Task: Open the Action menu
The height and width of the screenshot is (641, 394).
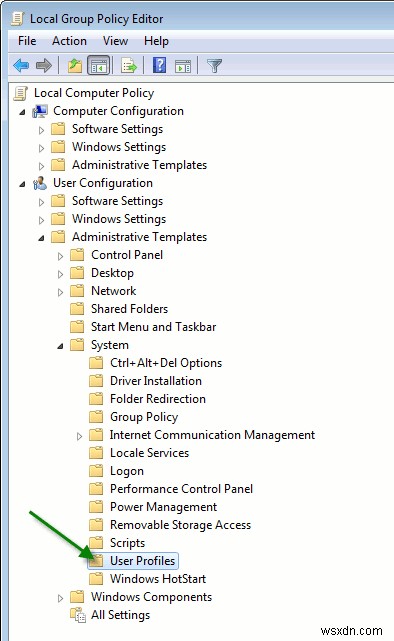Action: 69,41
